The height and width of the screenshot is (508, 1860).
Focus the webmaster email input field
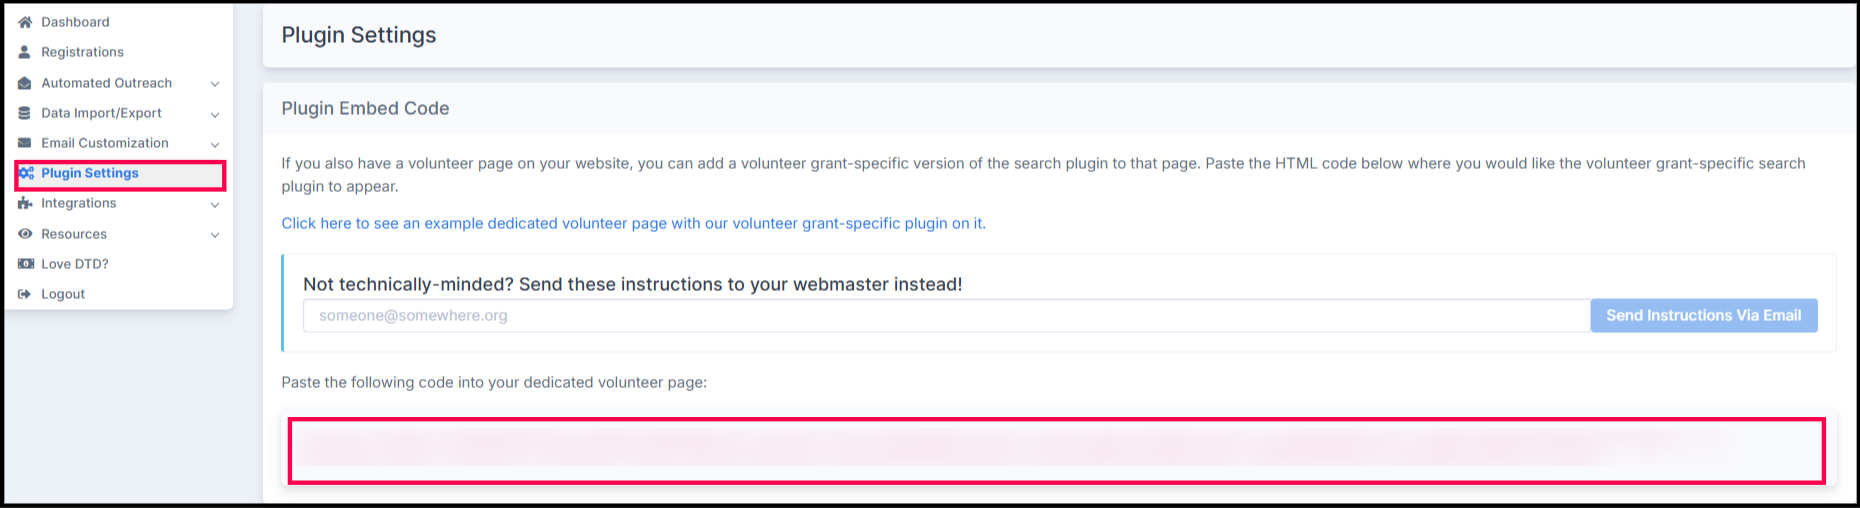(x=946, y=315)
